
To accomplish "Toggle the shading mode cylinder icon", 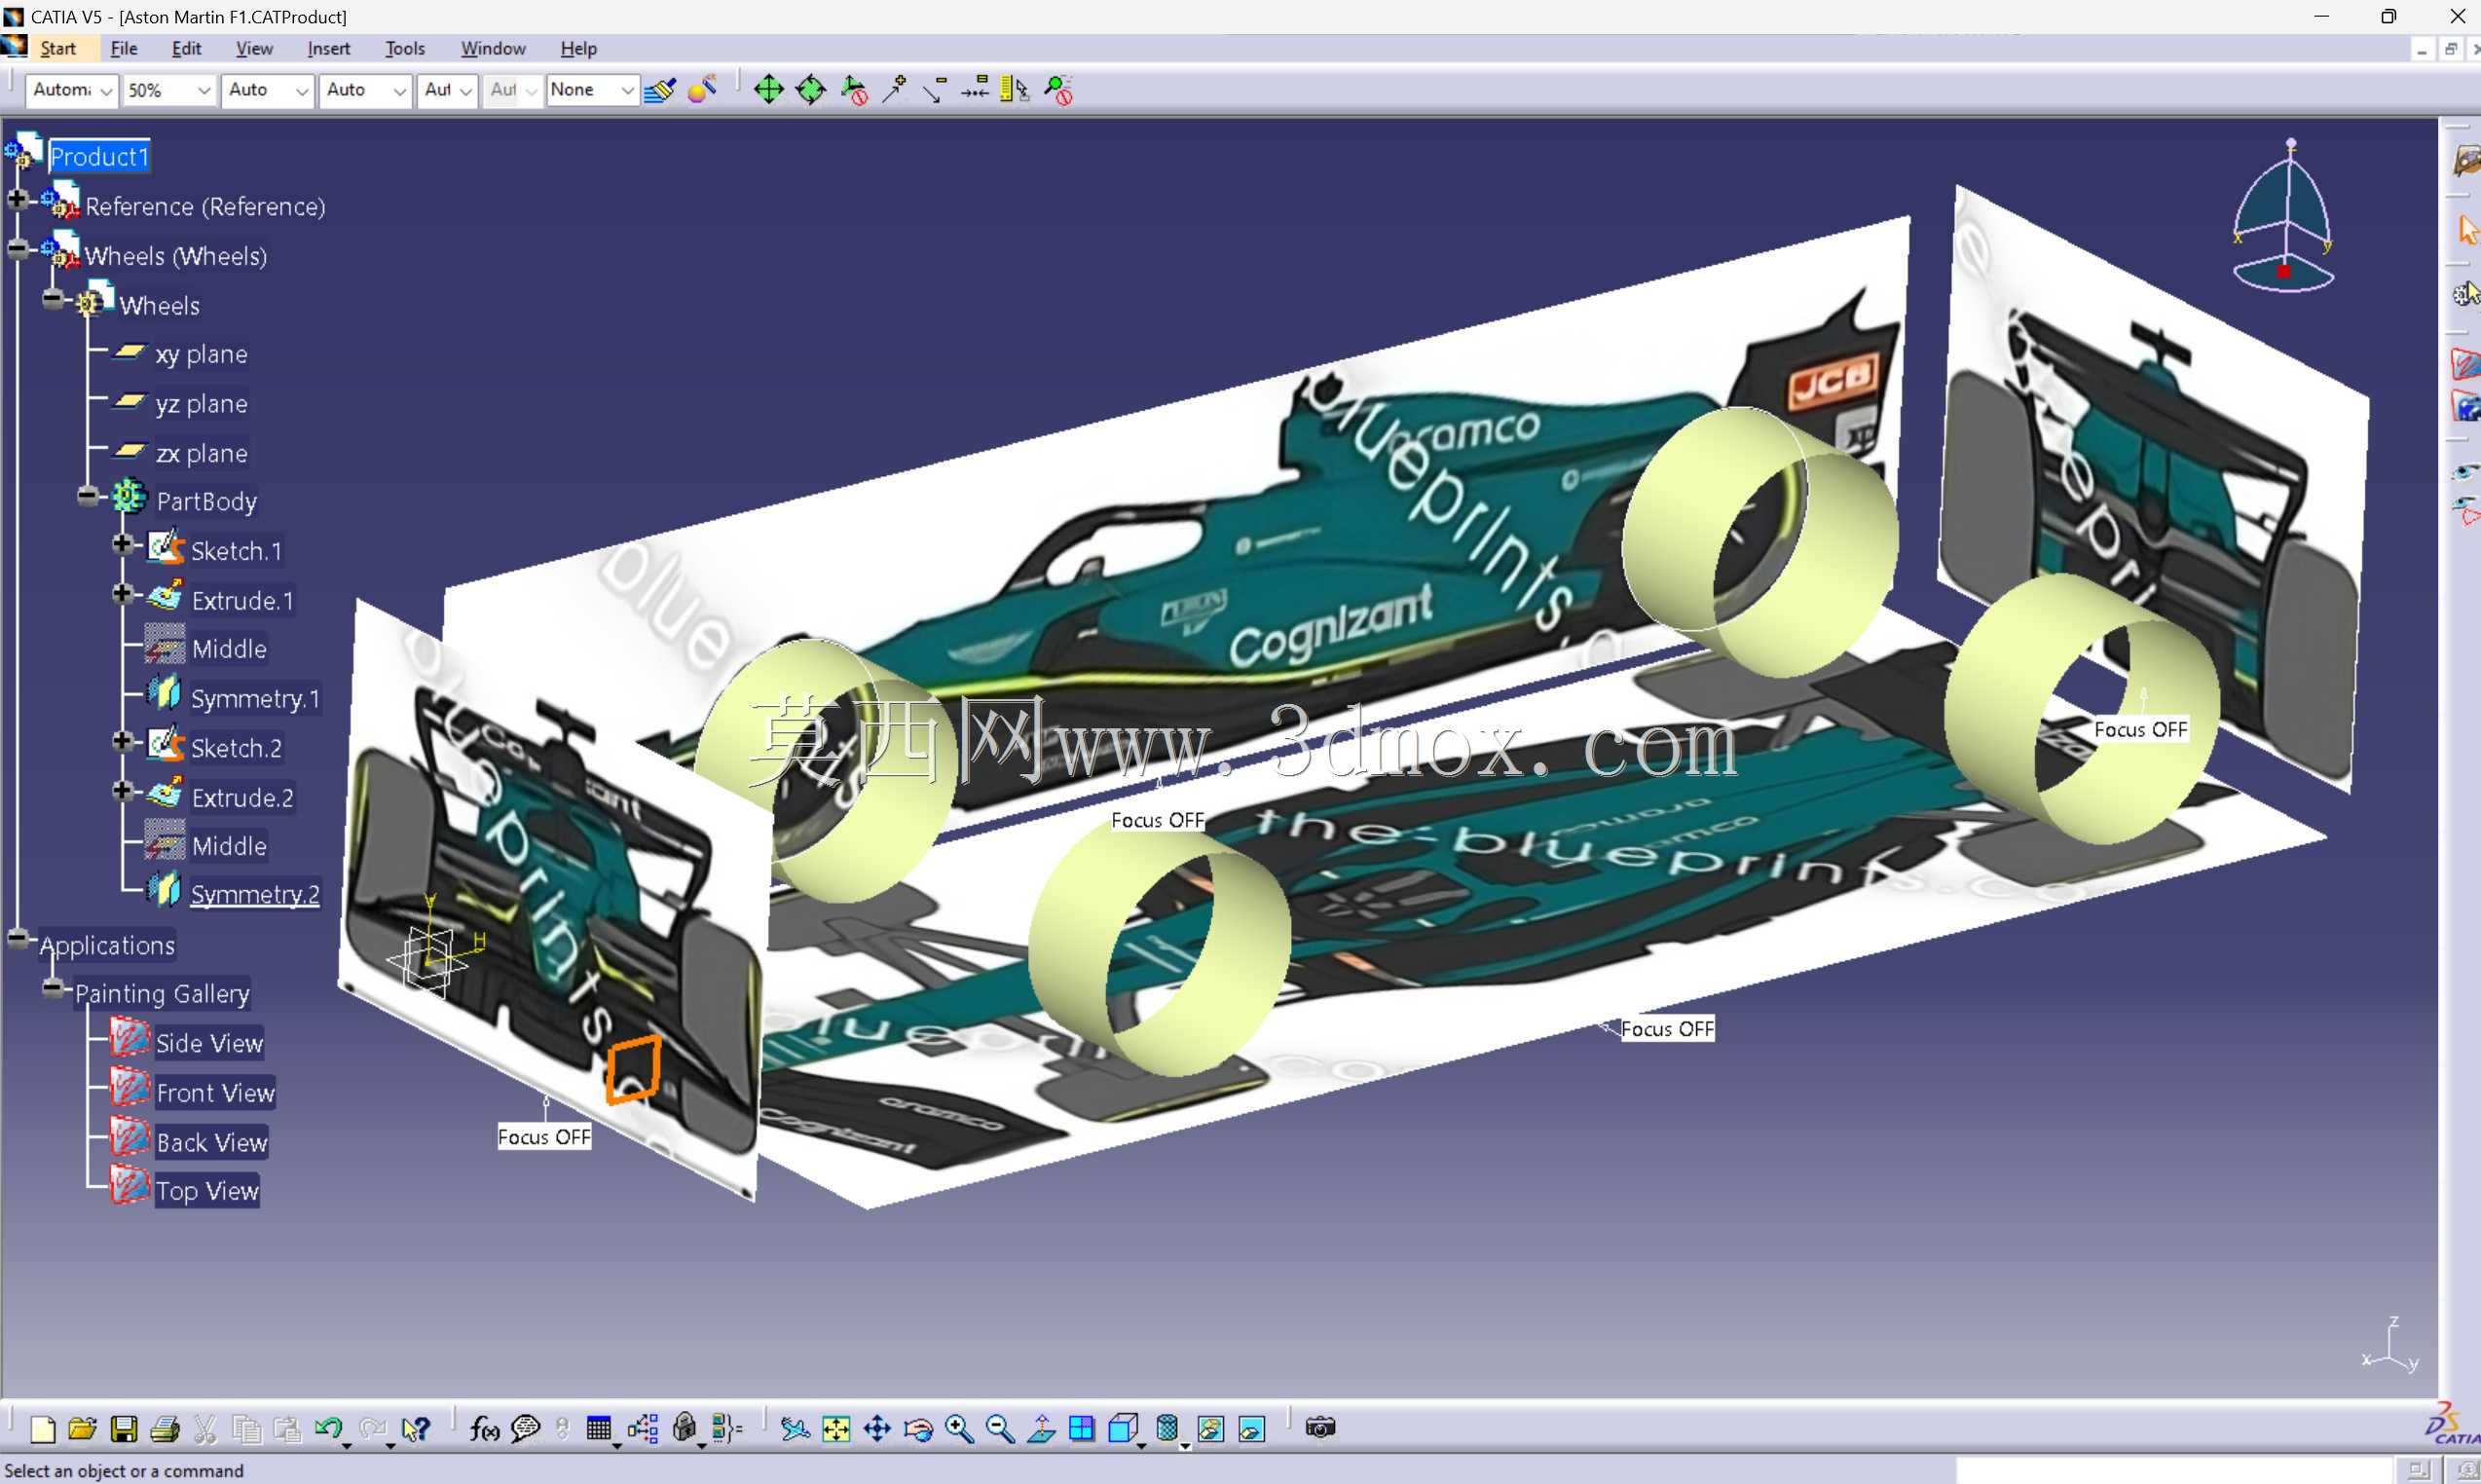I will [x=1168, y=1429].
